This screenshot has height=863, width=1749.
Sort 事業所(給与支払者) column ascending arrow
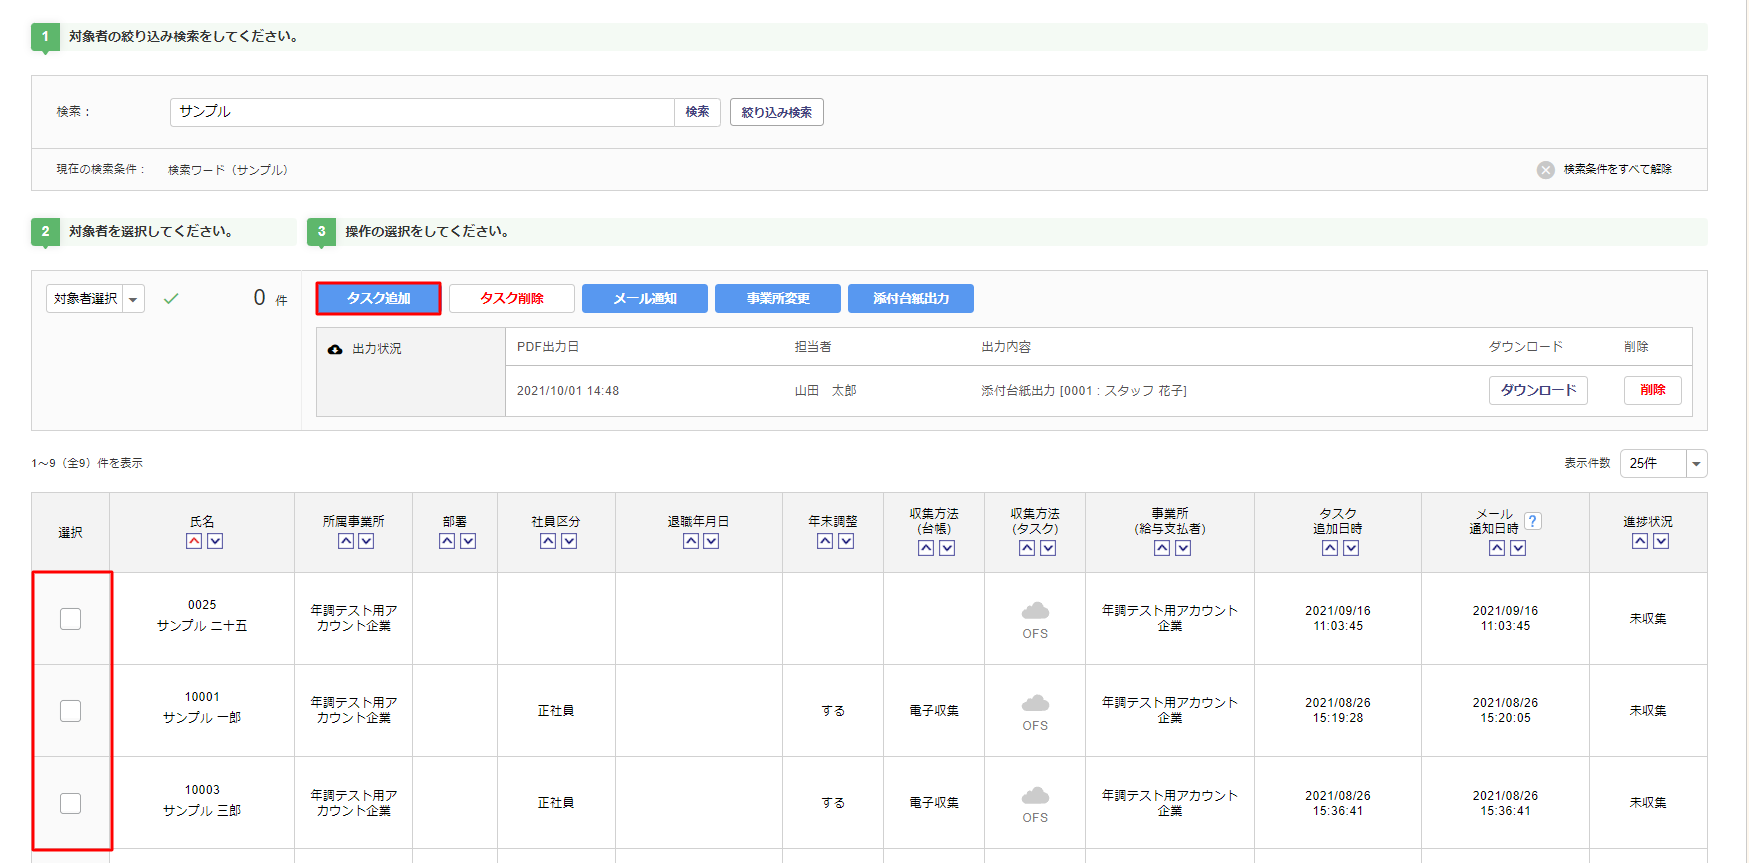point(1162,548)
